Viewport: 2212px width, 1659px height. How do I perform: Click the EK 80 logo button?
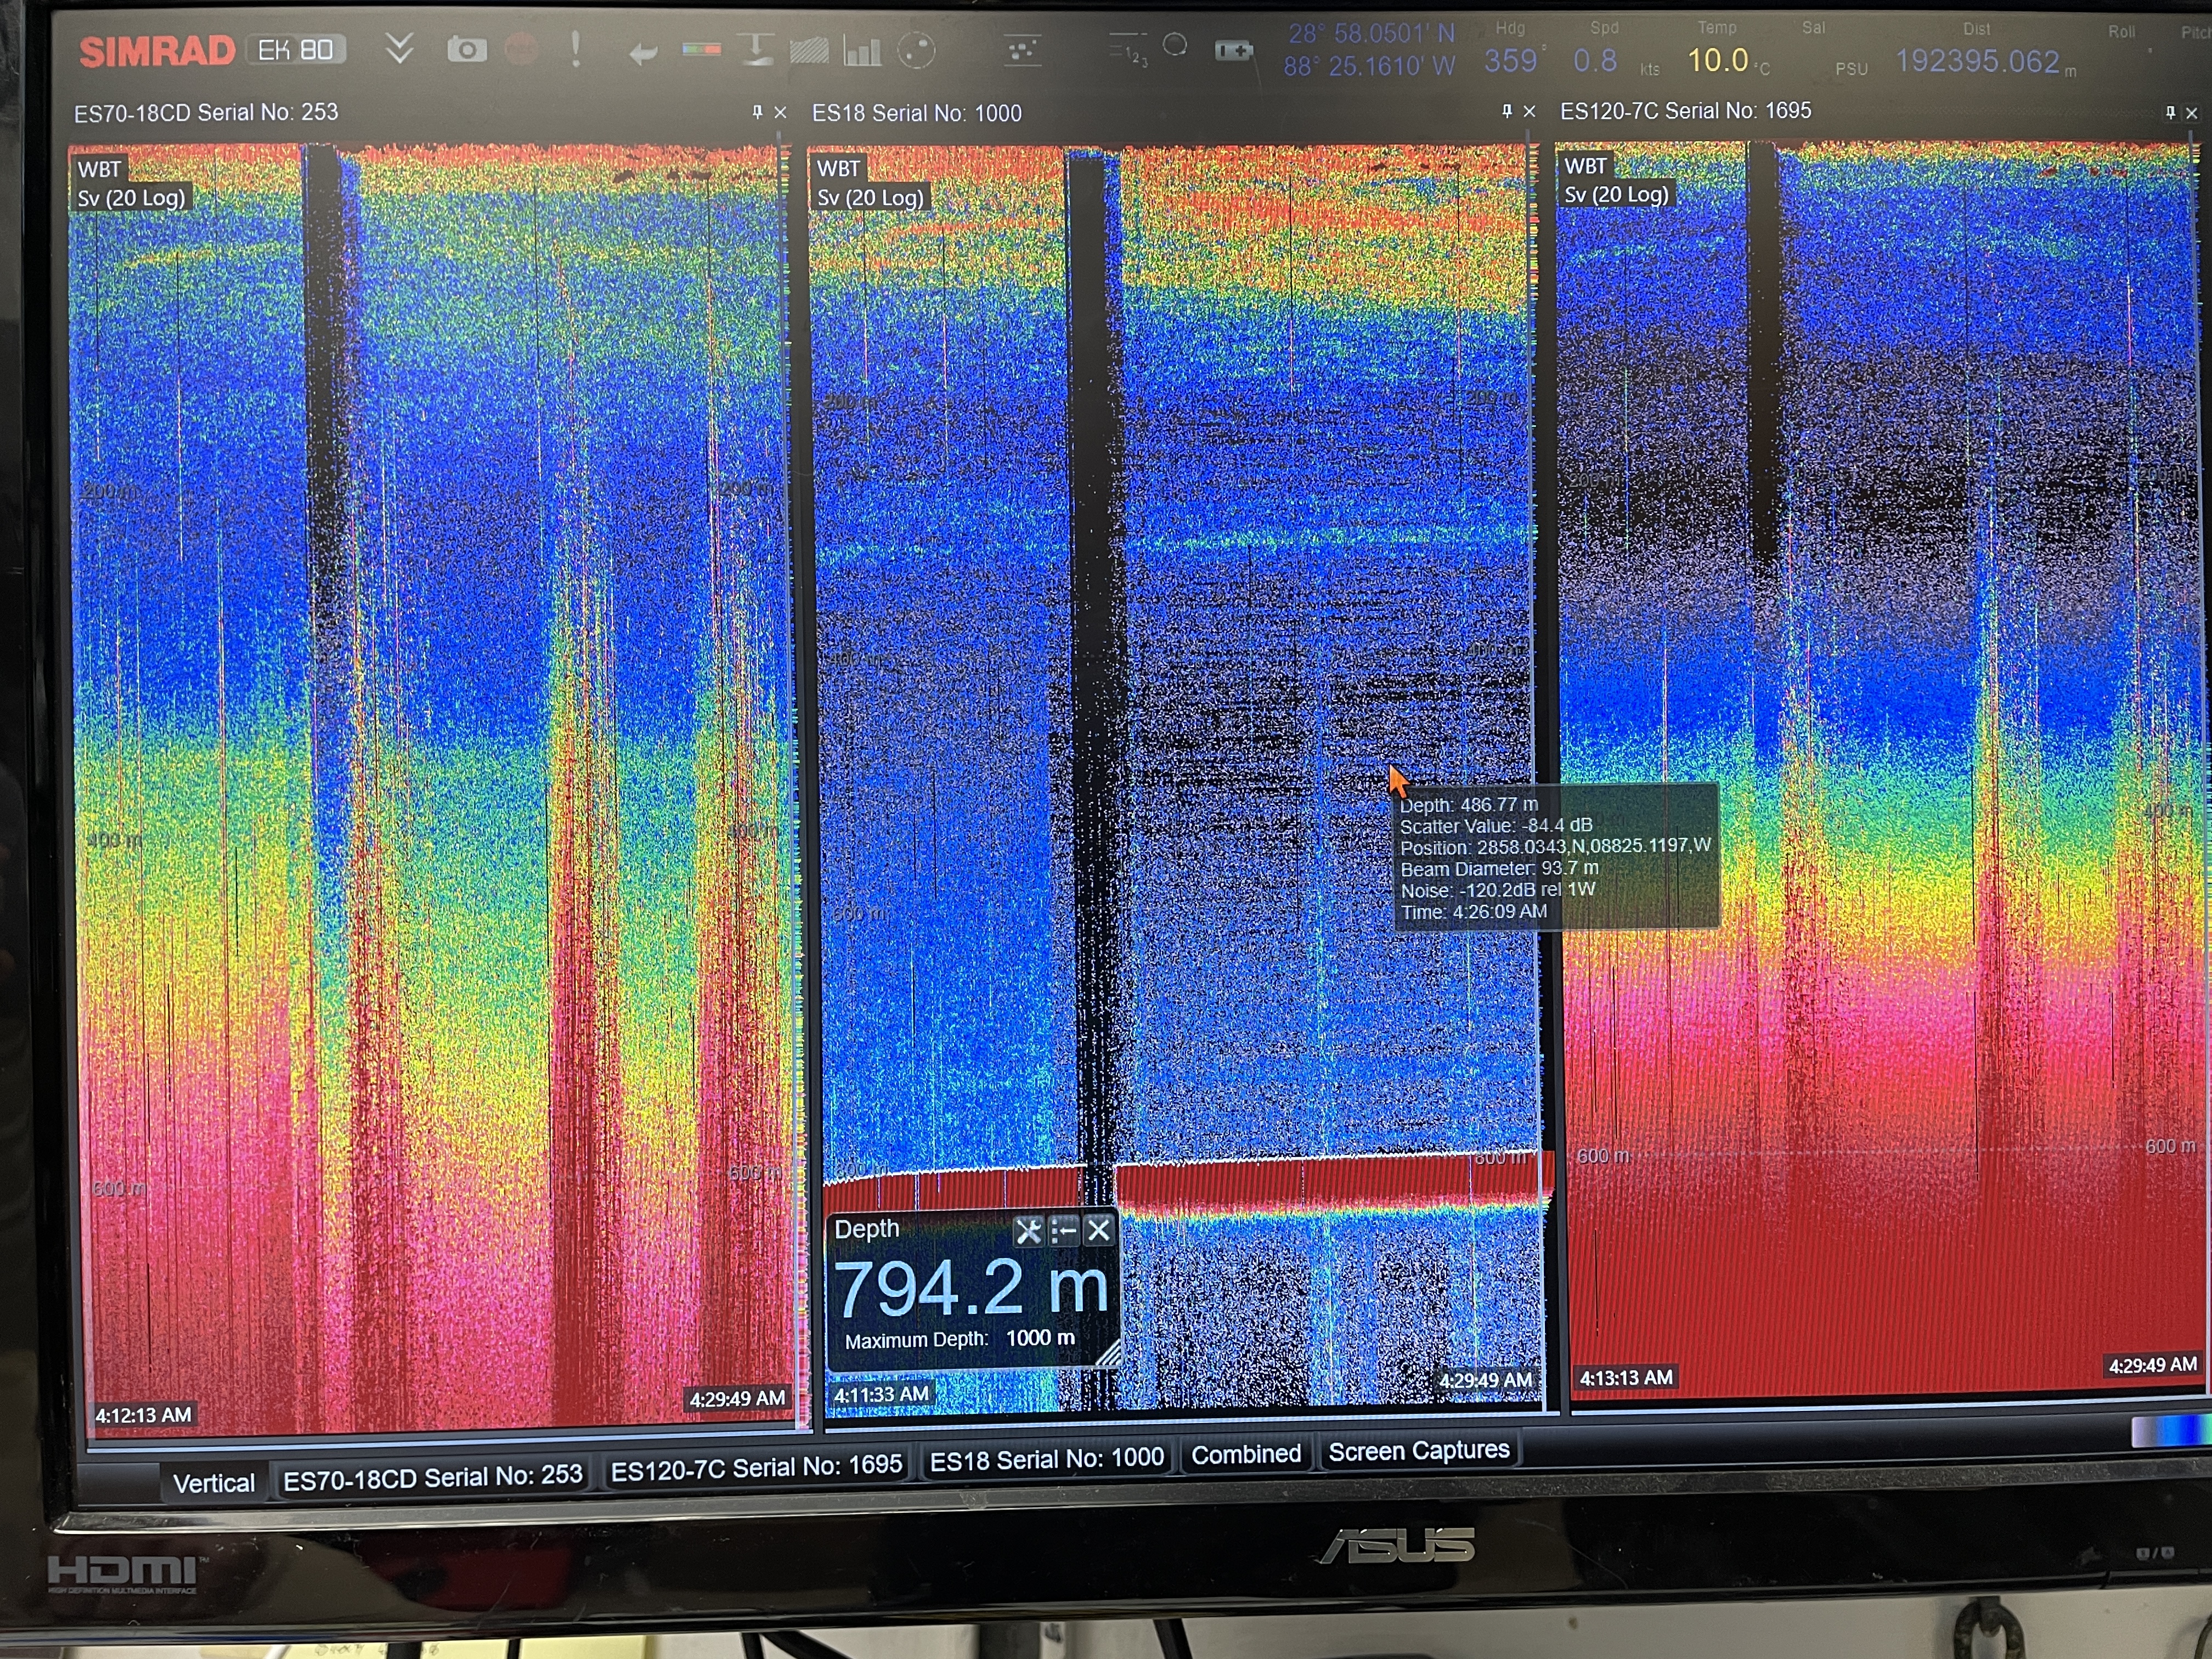pyautogui.click(x=296, y=50)
